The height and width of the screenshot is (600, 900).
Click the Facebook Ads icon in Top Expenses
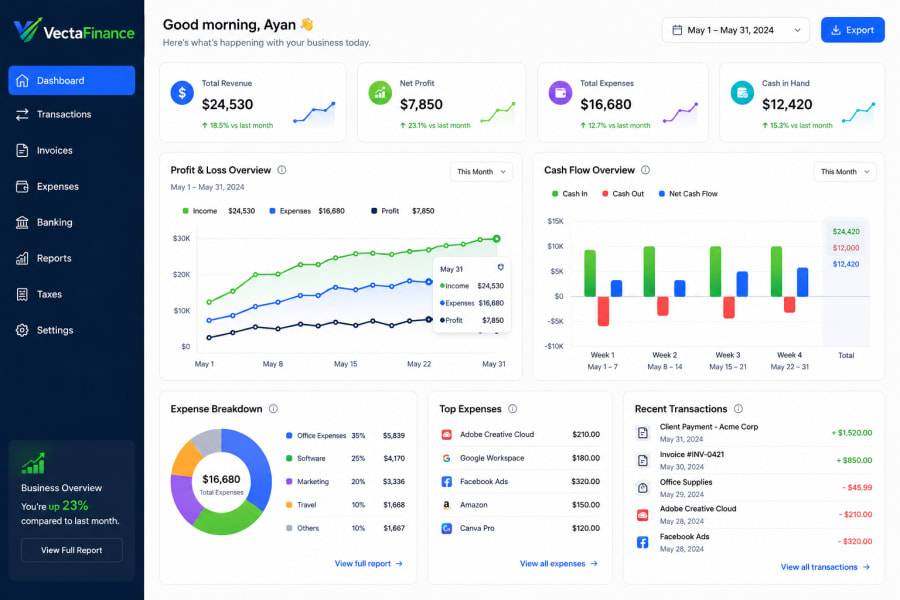(x=447, y=482)
